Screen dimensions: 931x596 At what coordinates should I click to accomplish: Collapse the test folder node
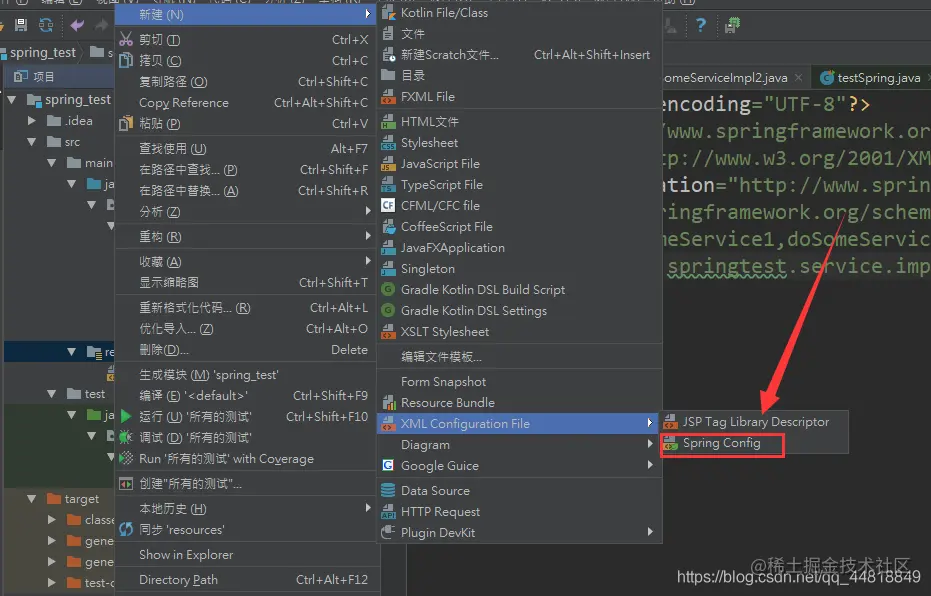52,394
